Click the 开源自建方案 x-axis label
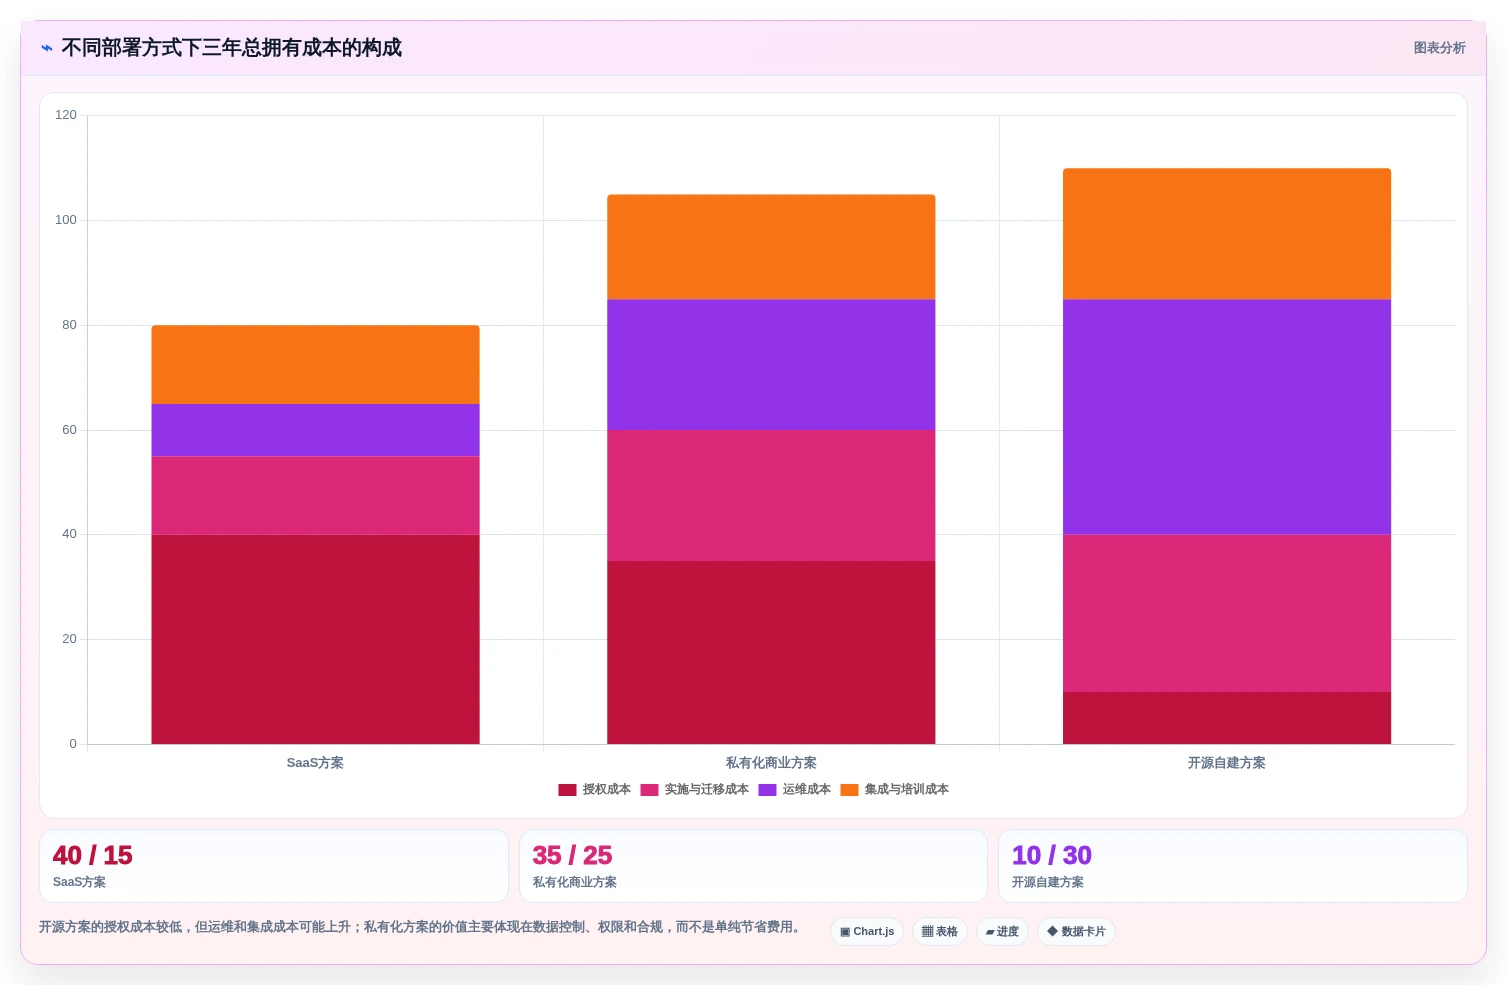 (x=1227, y=763)
